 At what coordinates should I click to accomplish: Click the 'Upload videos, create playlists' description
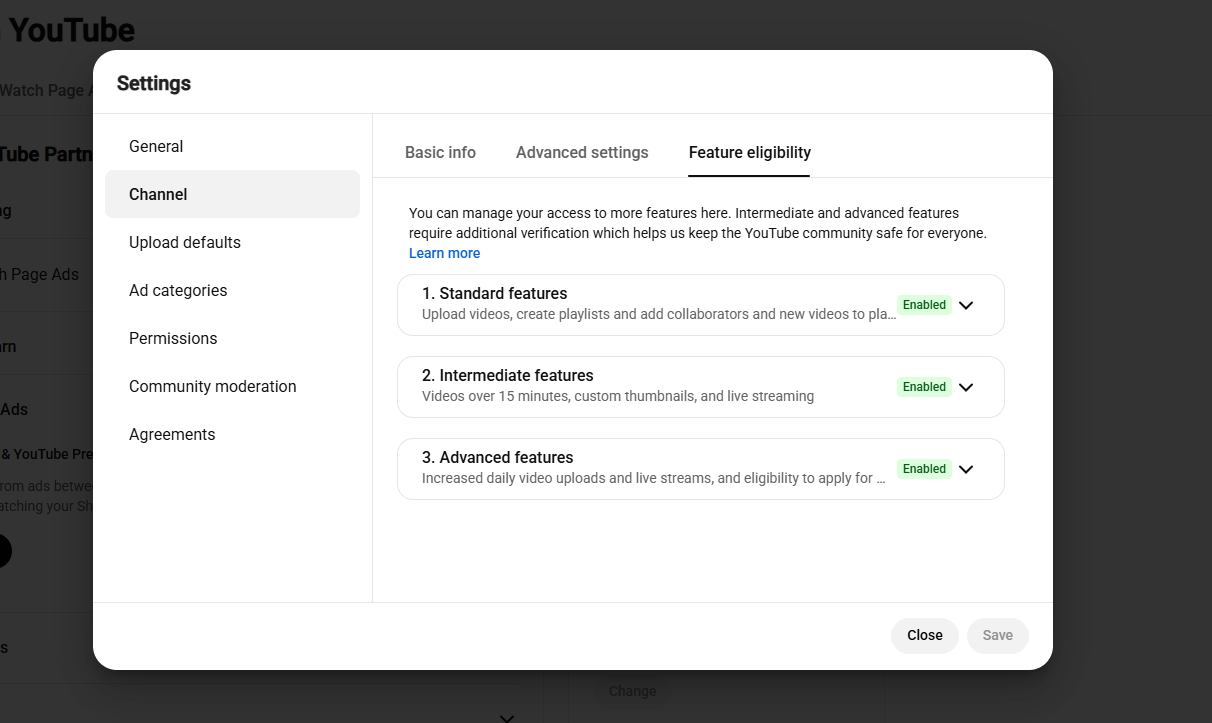click(x=659, y=314)
